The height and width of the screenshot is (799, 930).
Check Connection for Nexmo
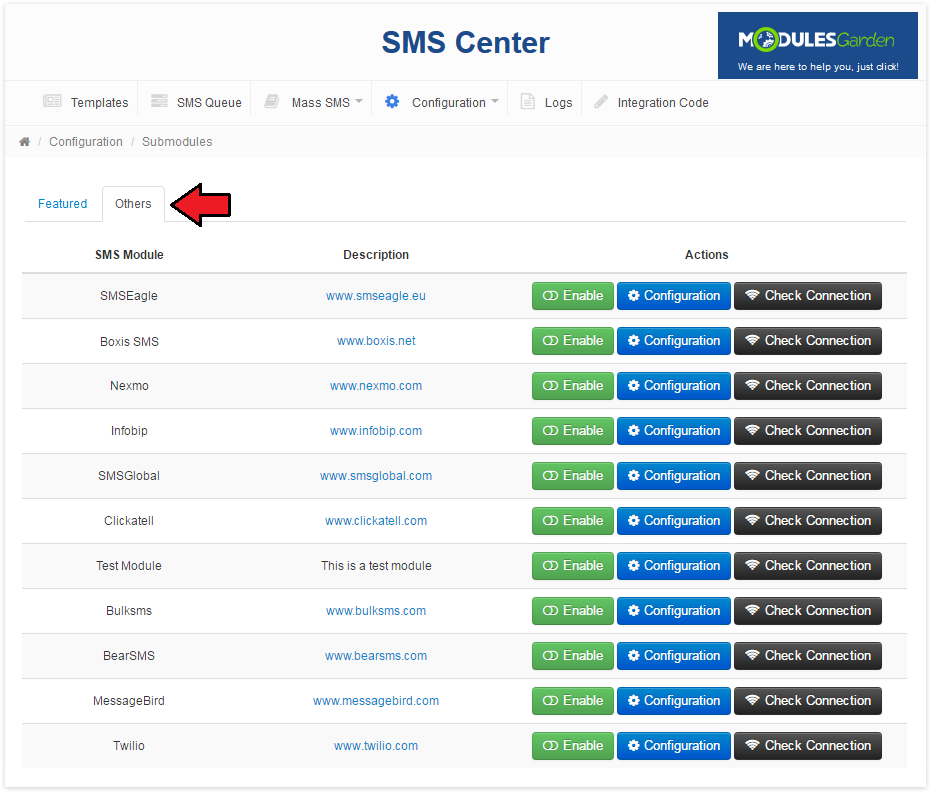point(808,386)
